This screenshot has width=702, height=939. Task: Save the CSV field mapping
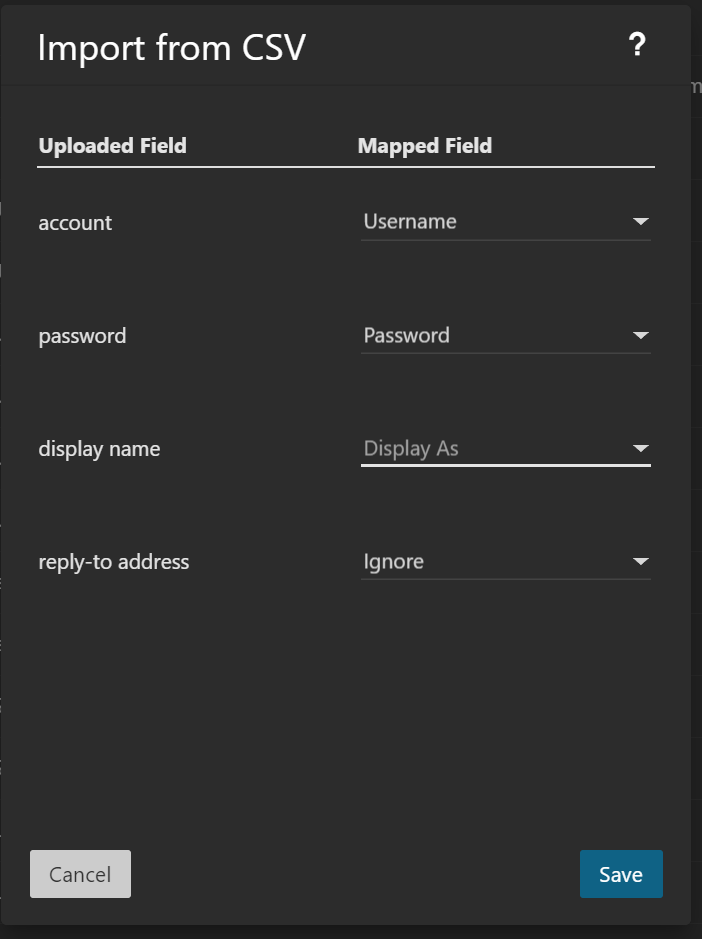click(620, 874)
